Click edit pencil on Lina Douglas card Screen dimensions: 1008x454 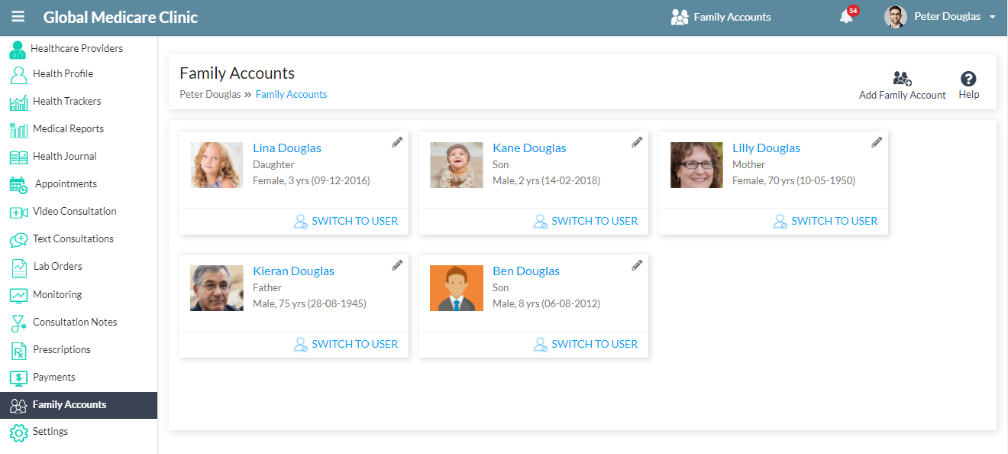[x=397, y=143]
